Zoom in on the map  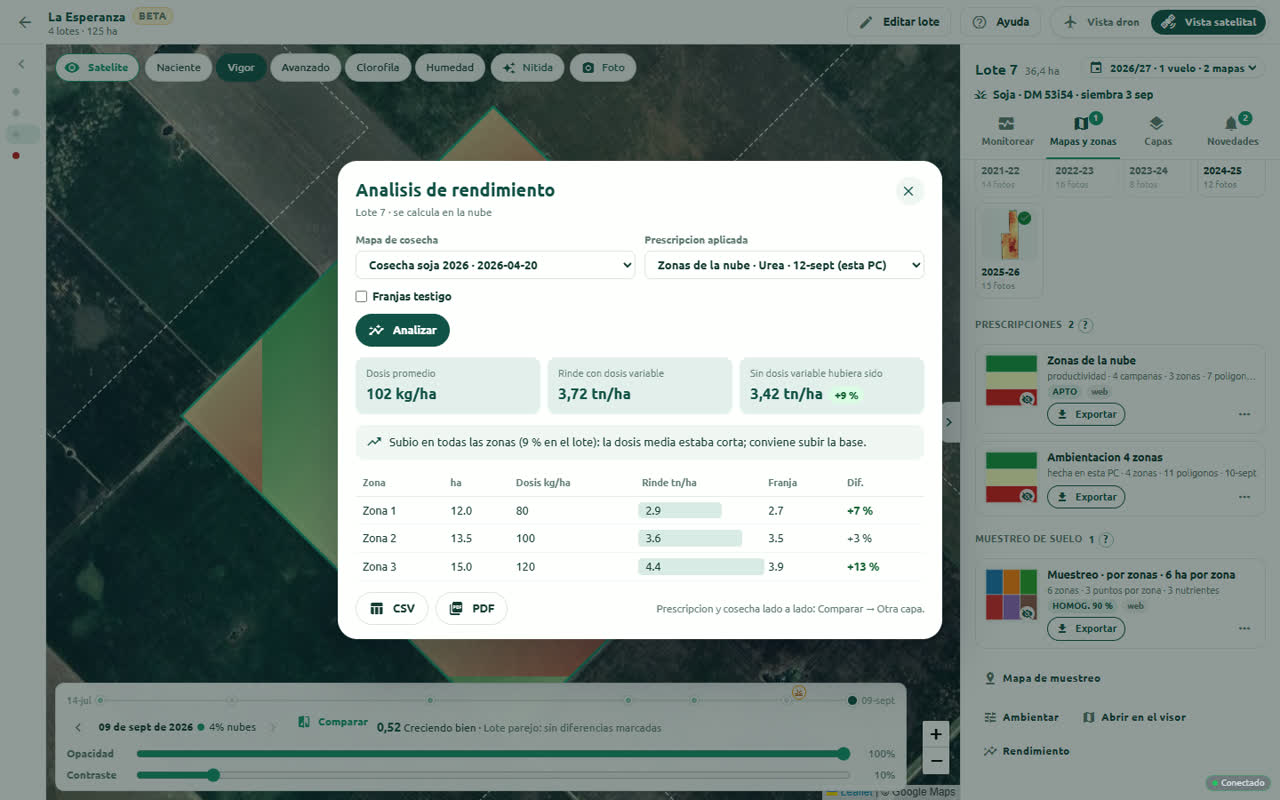(936, 734)
